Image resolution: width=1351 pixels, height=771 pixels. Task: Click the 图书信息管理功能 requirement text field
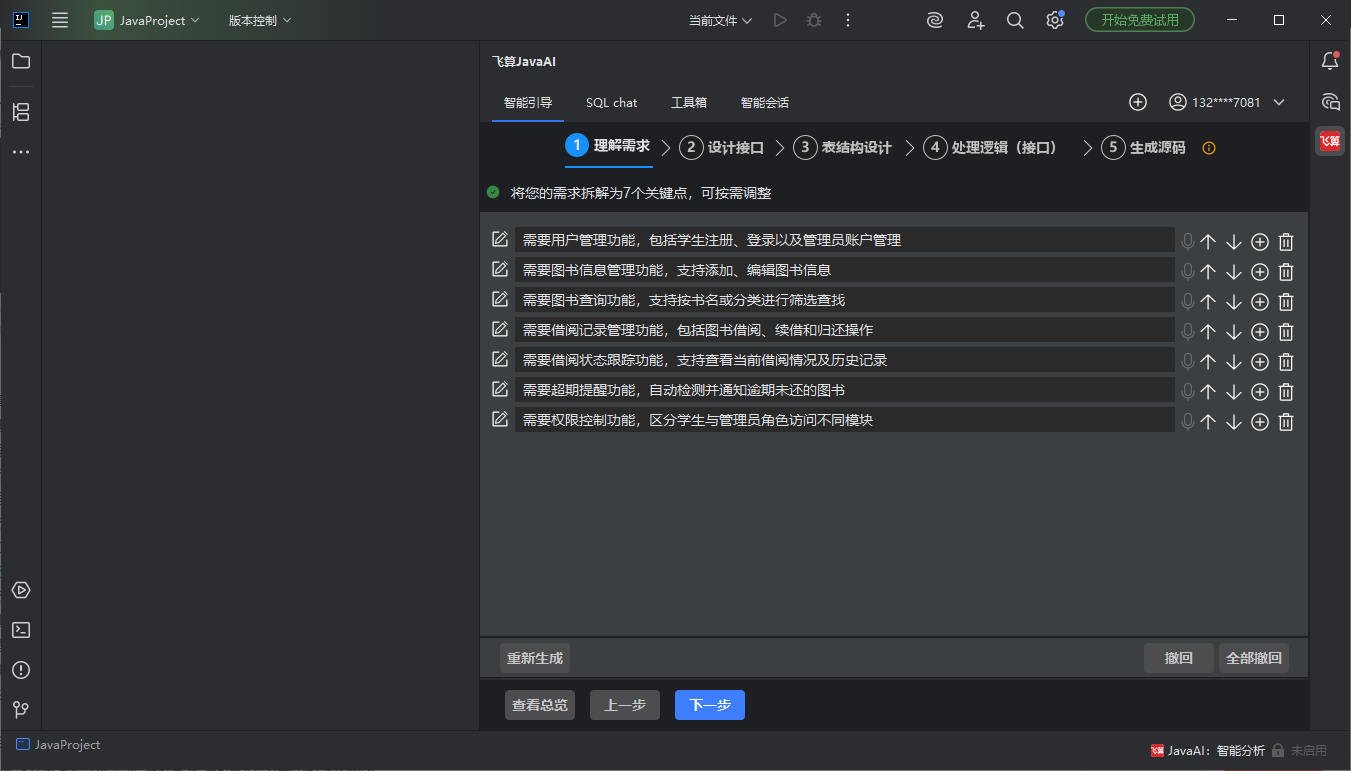[x=845, y=270]
